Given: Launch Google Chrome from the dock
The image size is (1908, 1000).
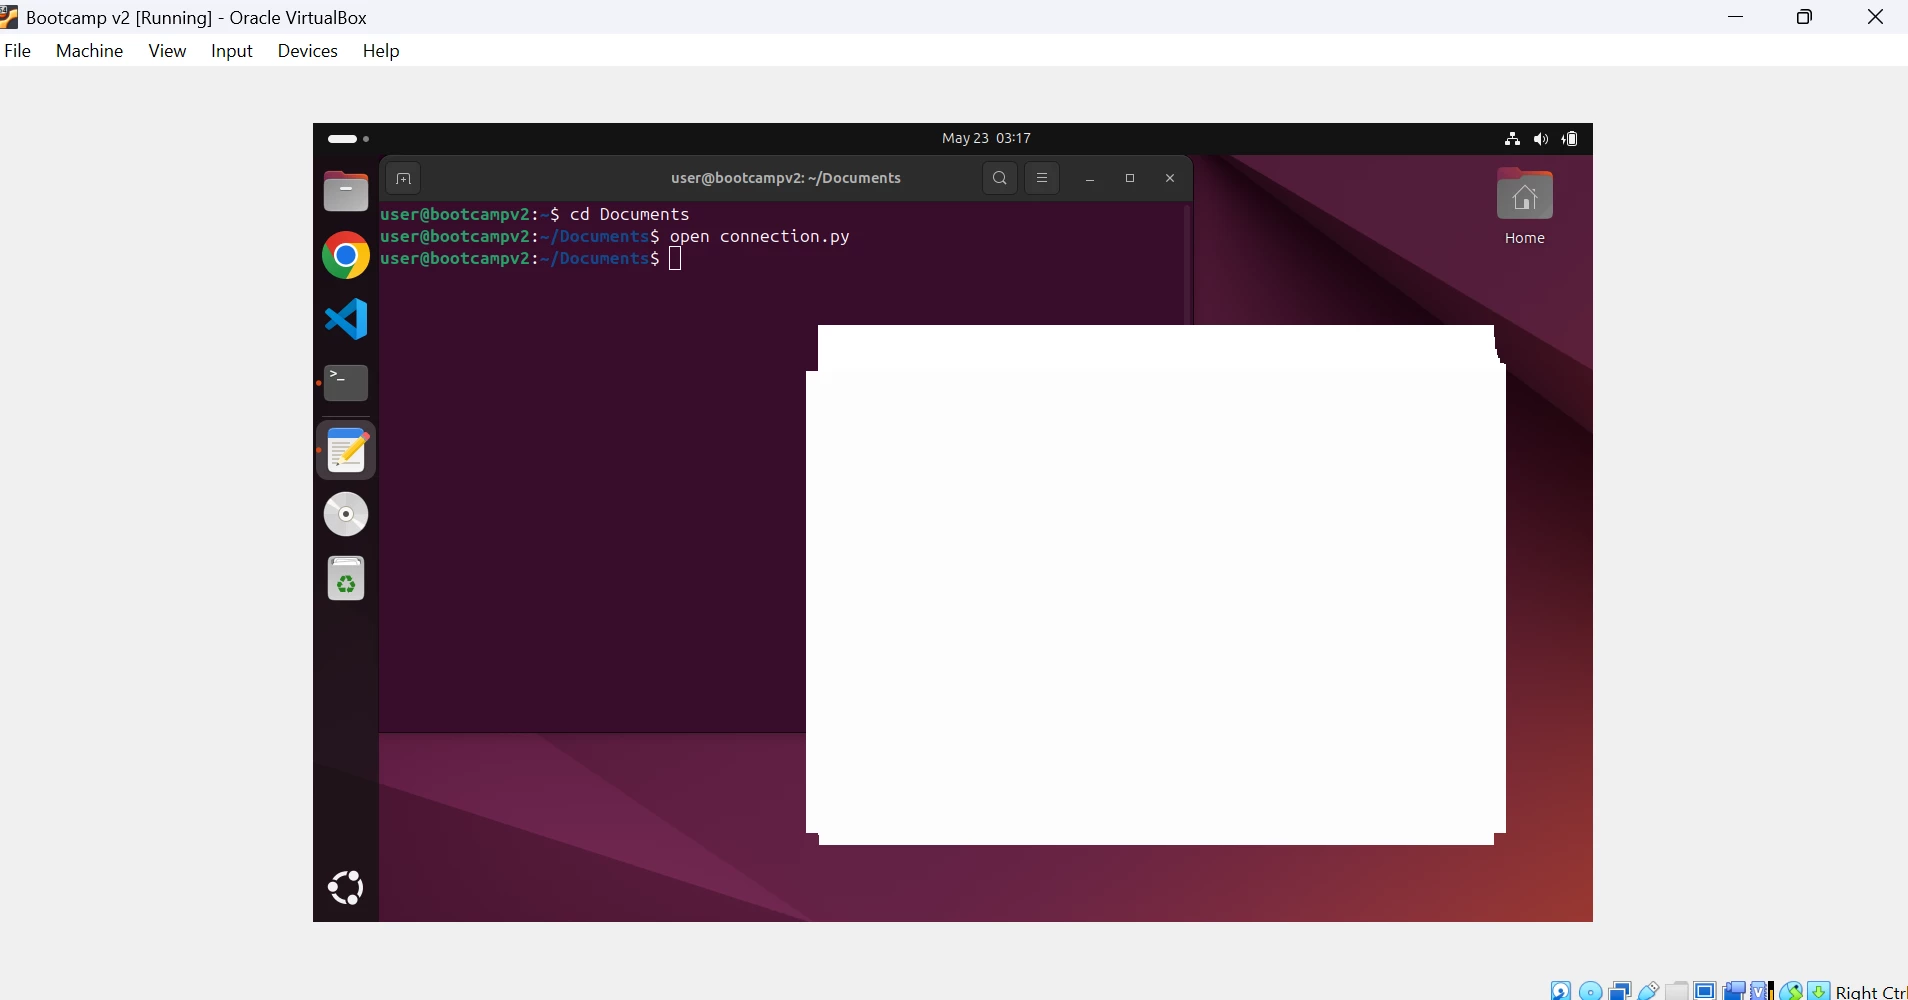Looking at the screenshot, I should pyautogui.click(x=346, y=256).
